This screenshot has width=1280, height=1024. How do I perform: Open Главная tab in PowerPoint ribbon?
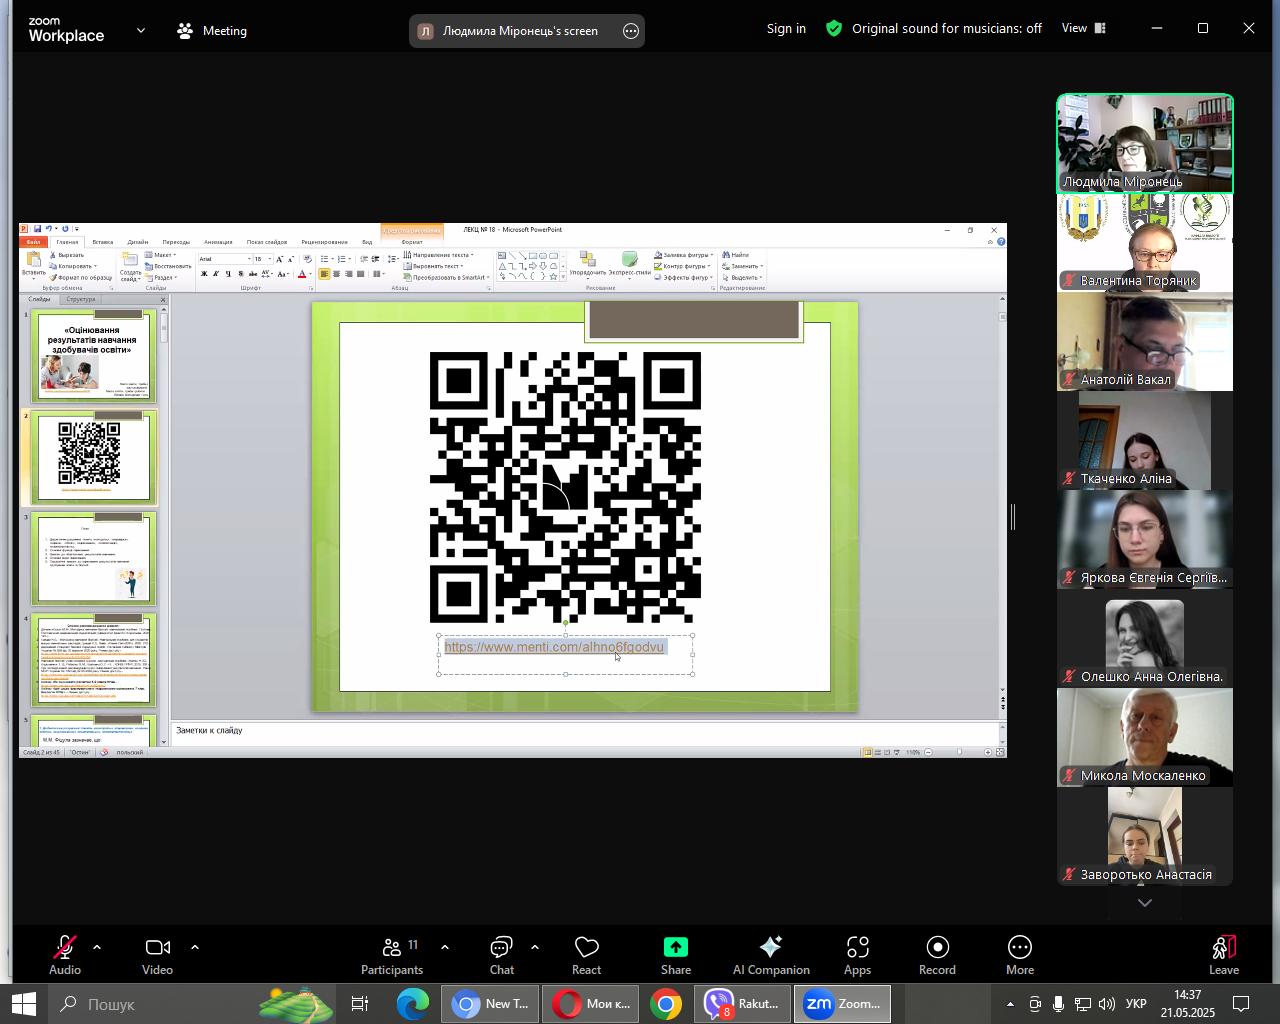pyautogui.click(x=67, y=242)
